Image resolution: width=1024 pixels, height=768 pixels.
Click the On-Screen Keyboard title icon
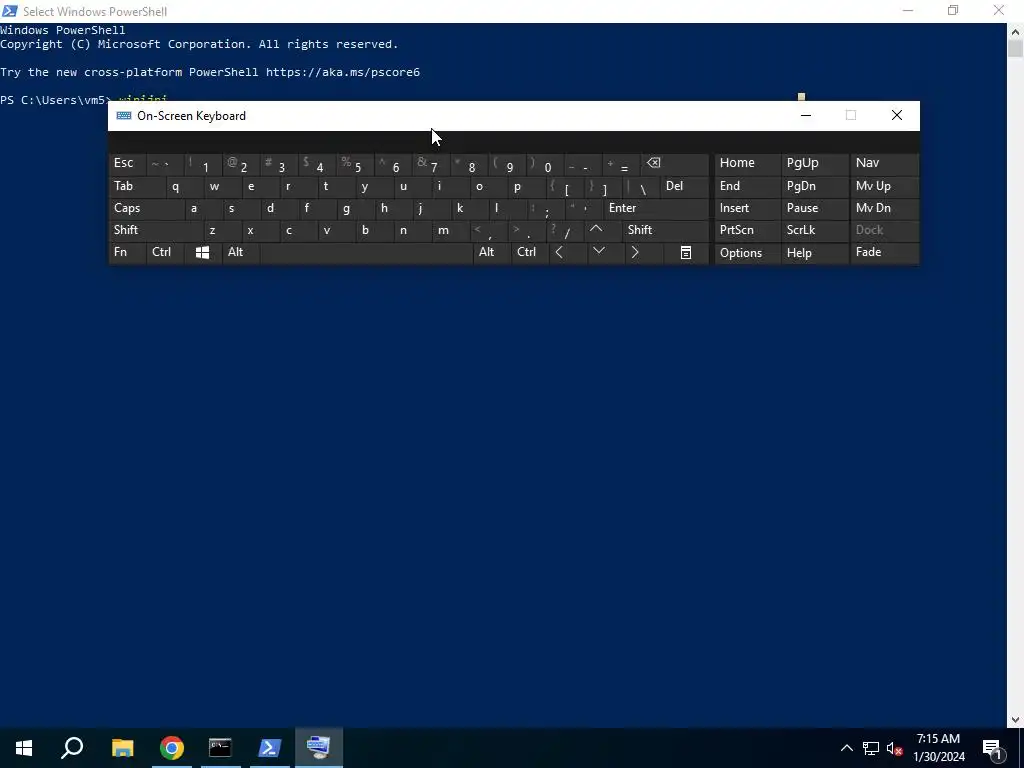point(123,116)
